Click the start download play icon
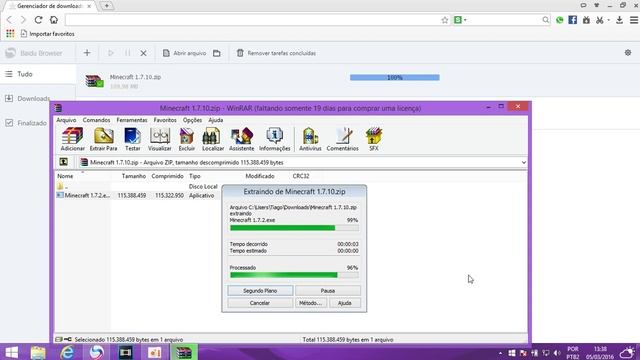 point(111,53)
